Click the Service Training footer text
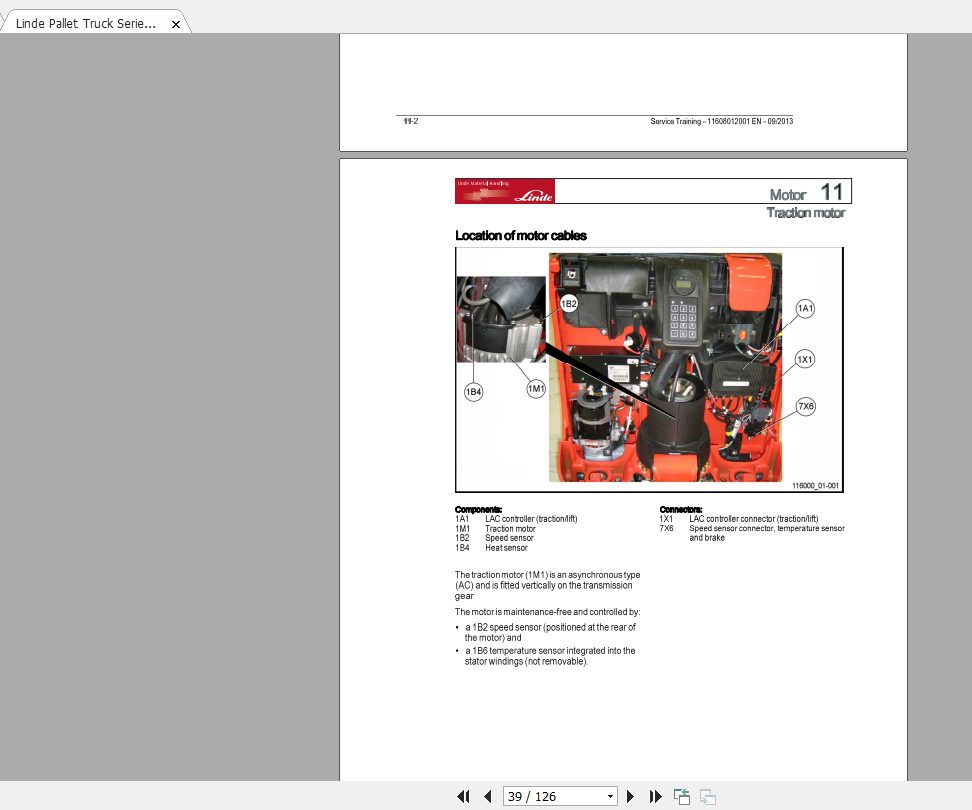The image size is (972, 810). 722,121
